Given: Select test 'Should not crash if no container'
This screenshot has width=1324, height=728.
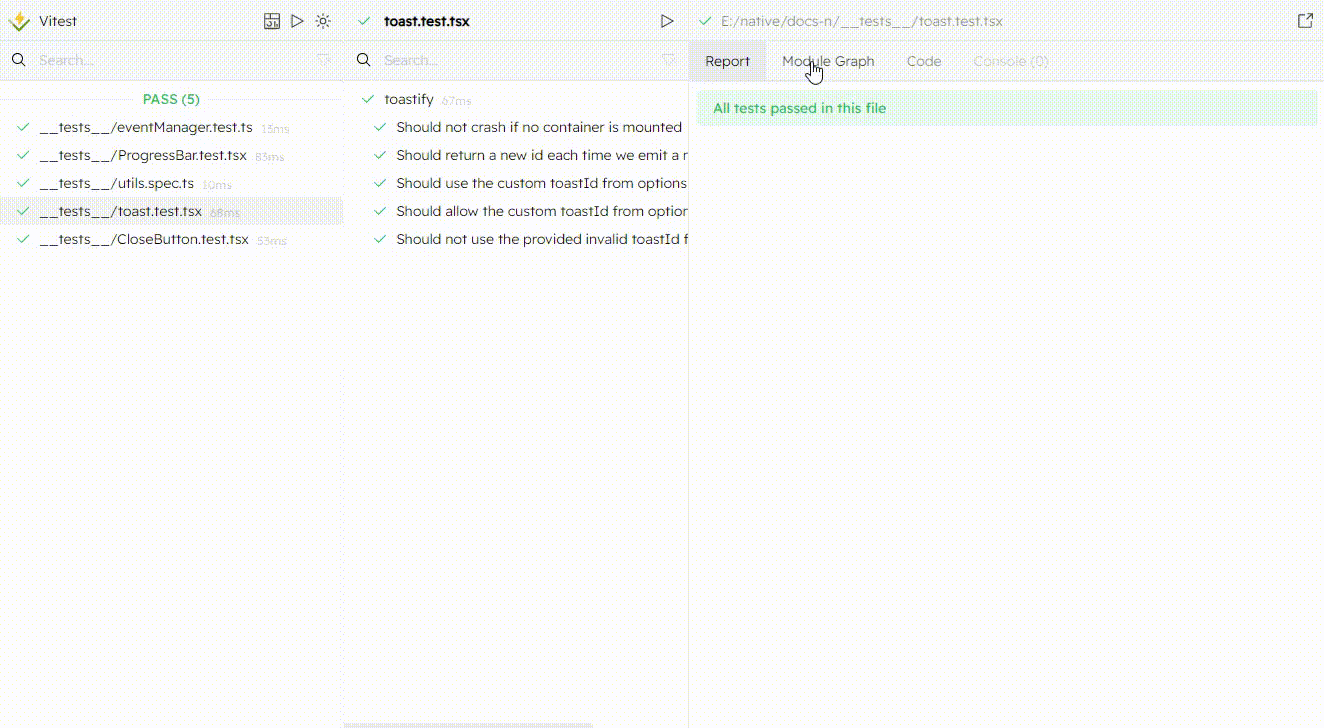Looking at the screenshot, I should [x=538, y=127].
